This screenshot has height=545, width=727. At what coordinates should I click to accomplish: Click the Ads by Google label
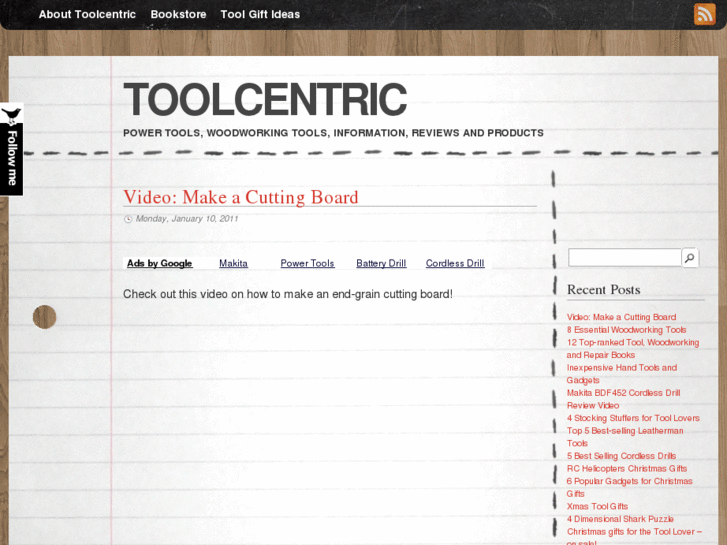159,263
